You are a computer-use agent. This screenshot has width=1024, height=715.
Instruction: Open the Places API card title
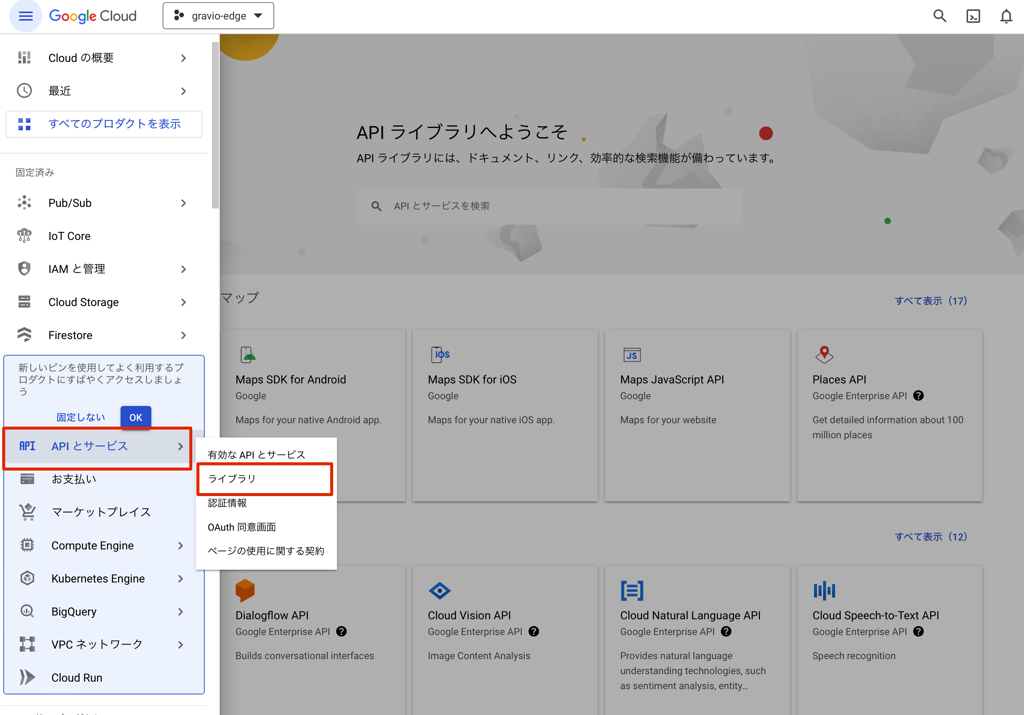839,379
